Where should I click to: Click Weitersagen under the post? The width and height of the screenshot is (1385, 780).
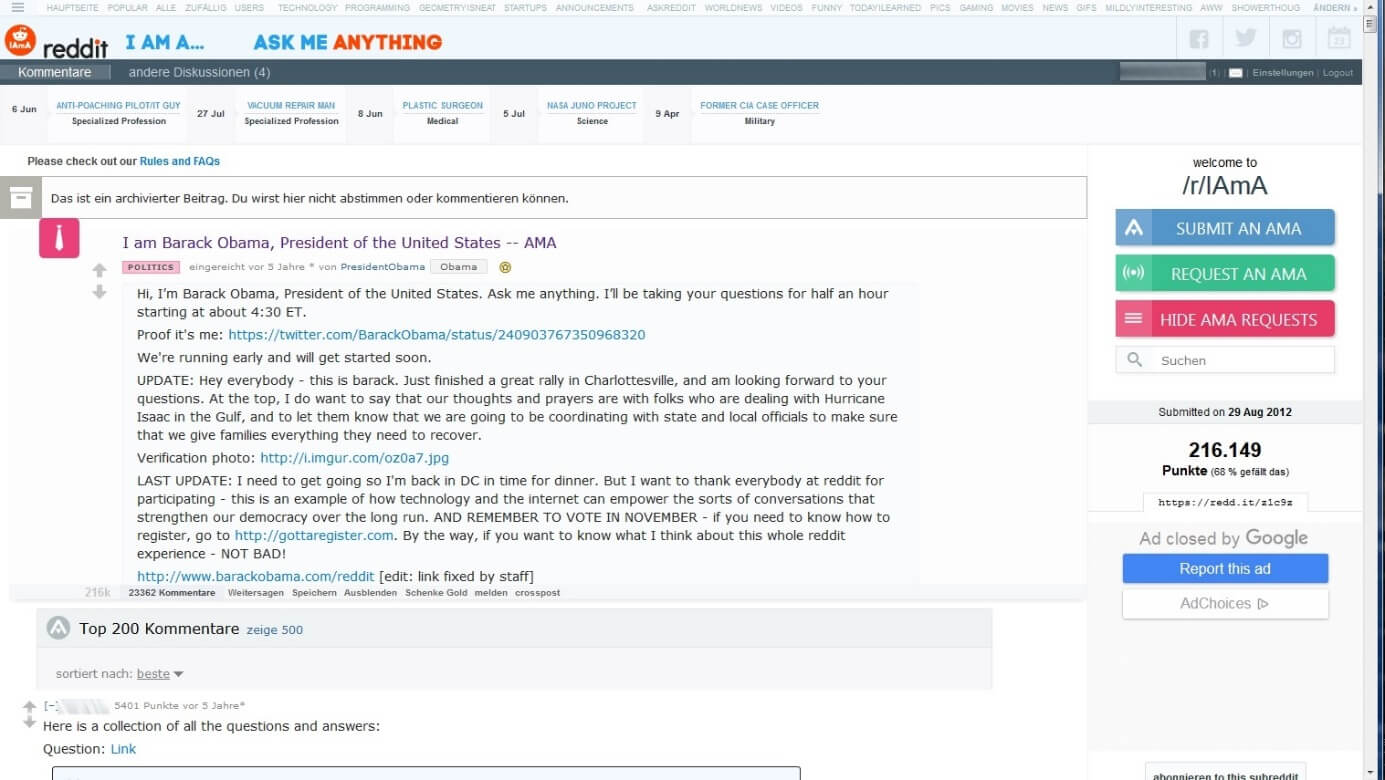click(x=254, y=593)
